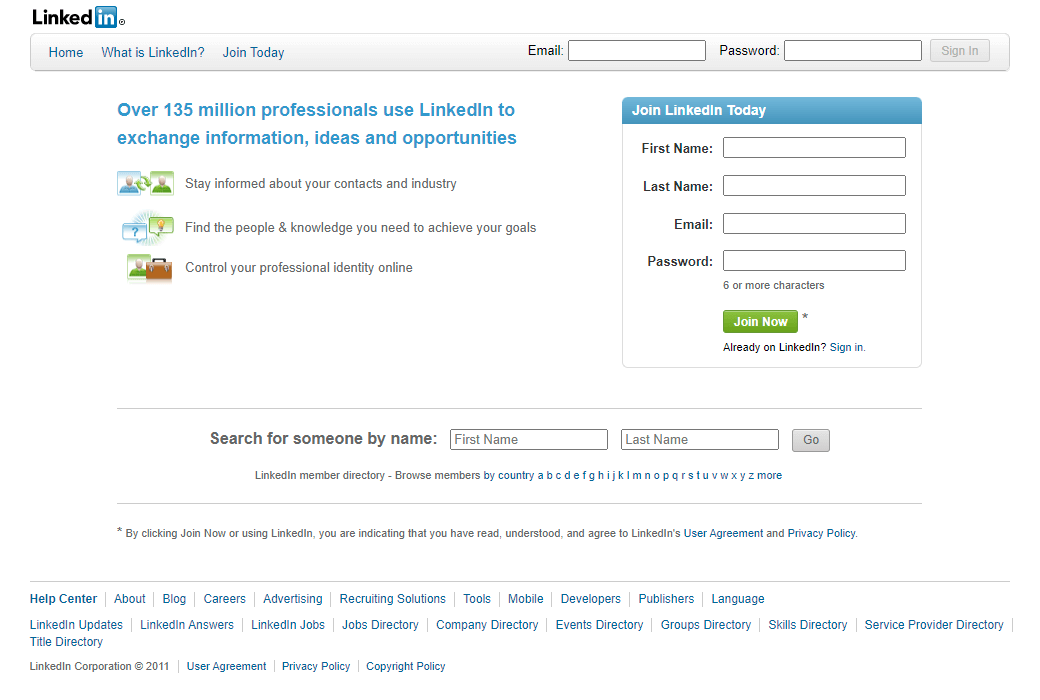This screenshot has width=1040, height=700.
Task: Browse member directory letter m
Action: pos(637,475)
